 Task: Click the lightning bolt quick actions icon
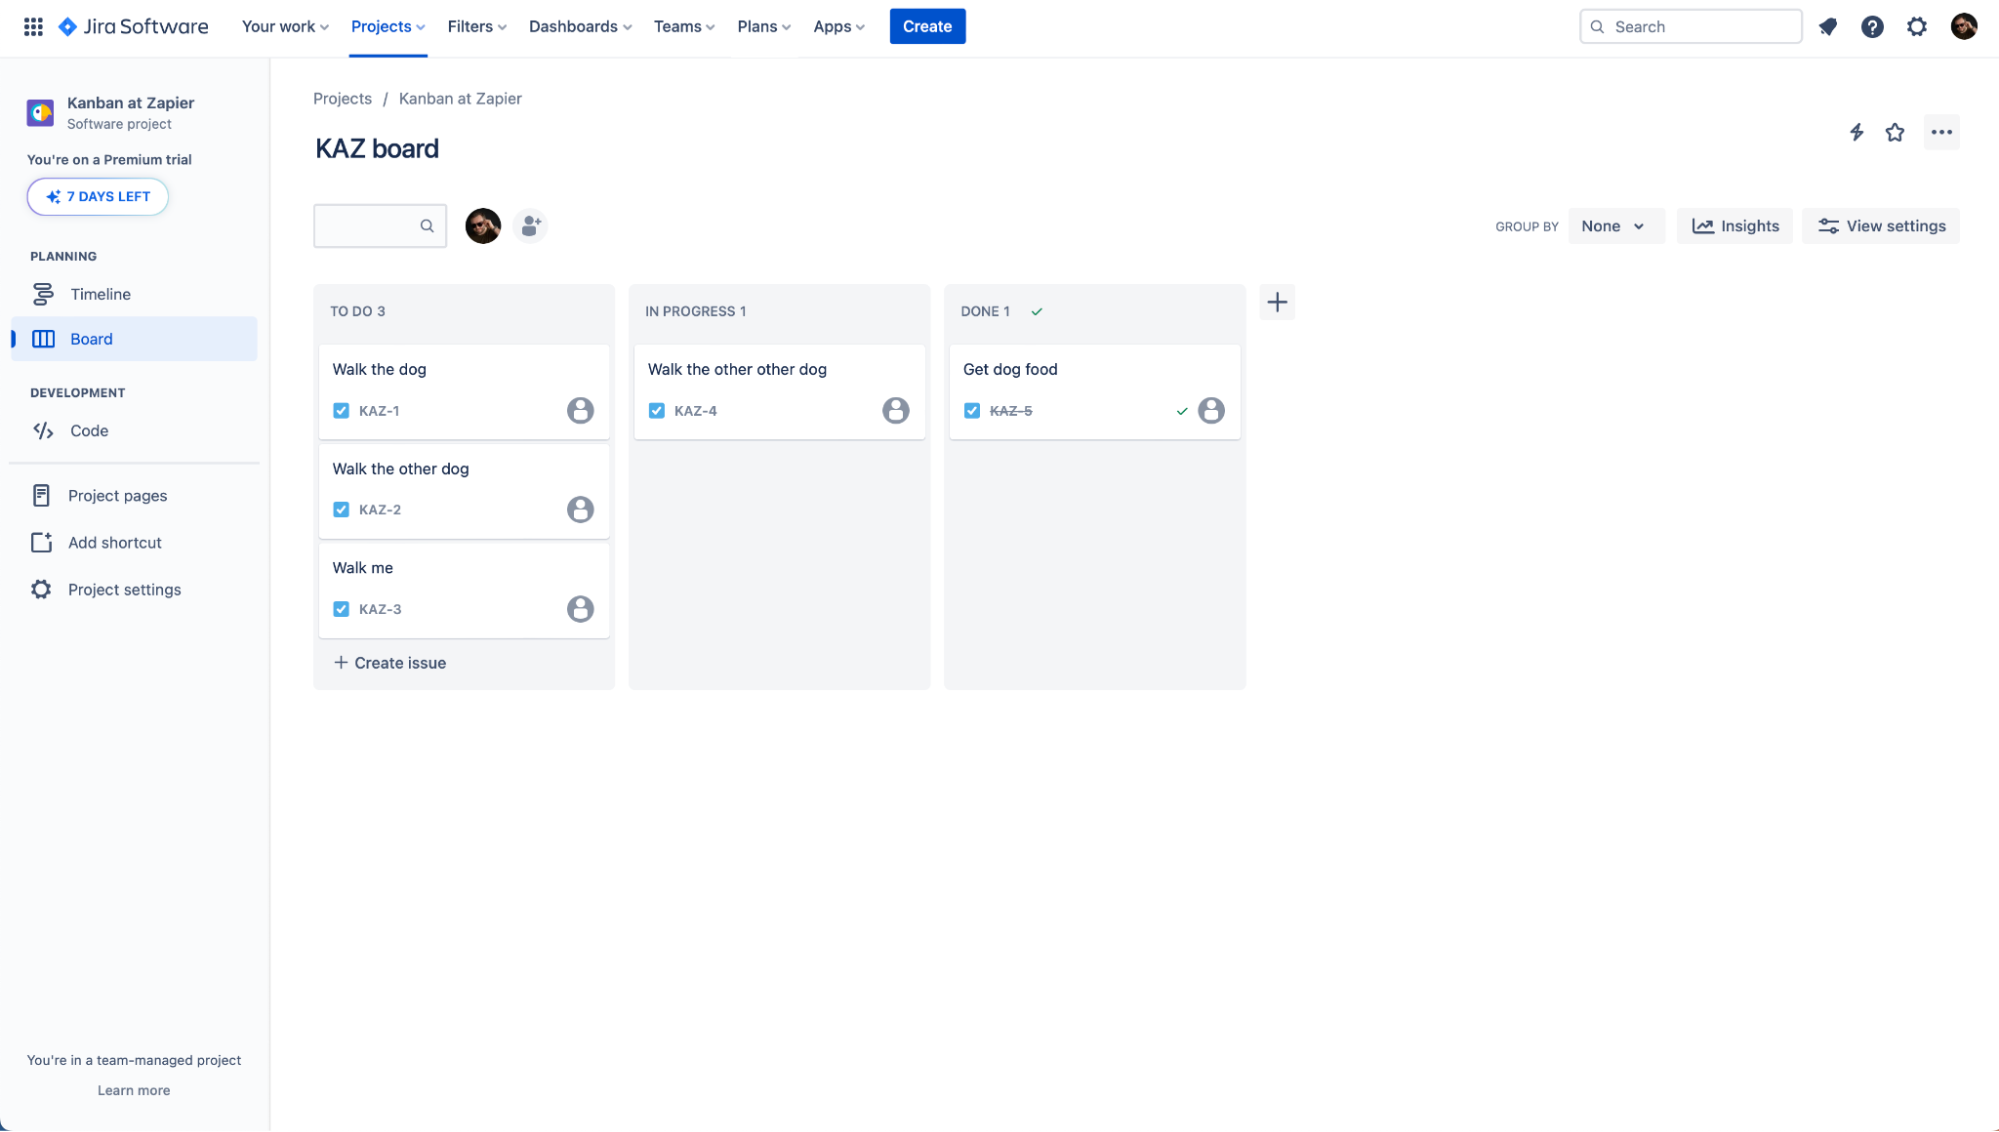[1856, 133]
